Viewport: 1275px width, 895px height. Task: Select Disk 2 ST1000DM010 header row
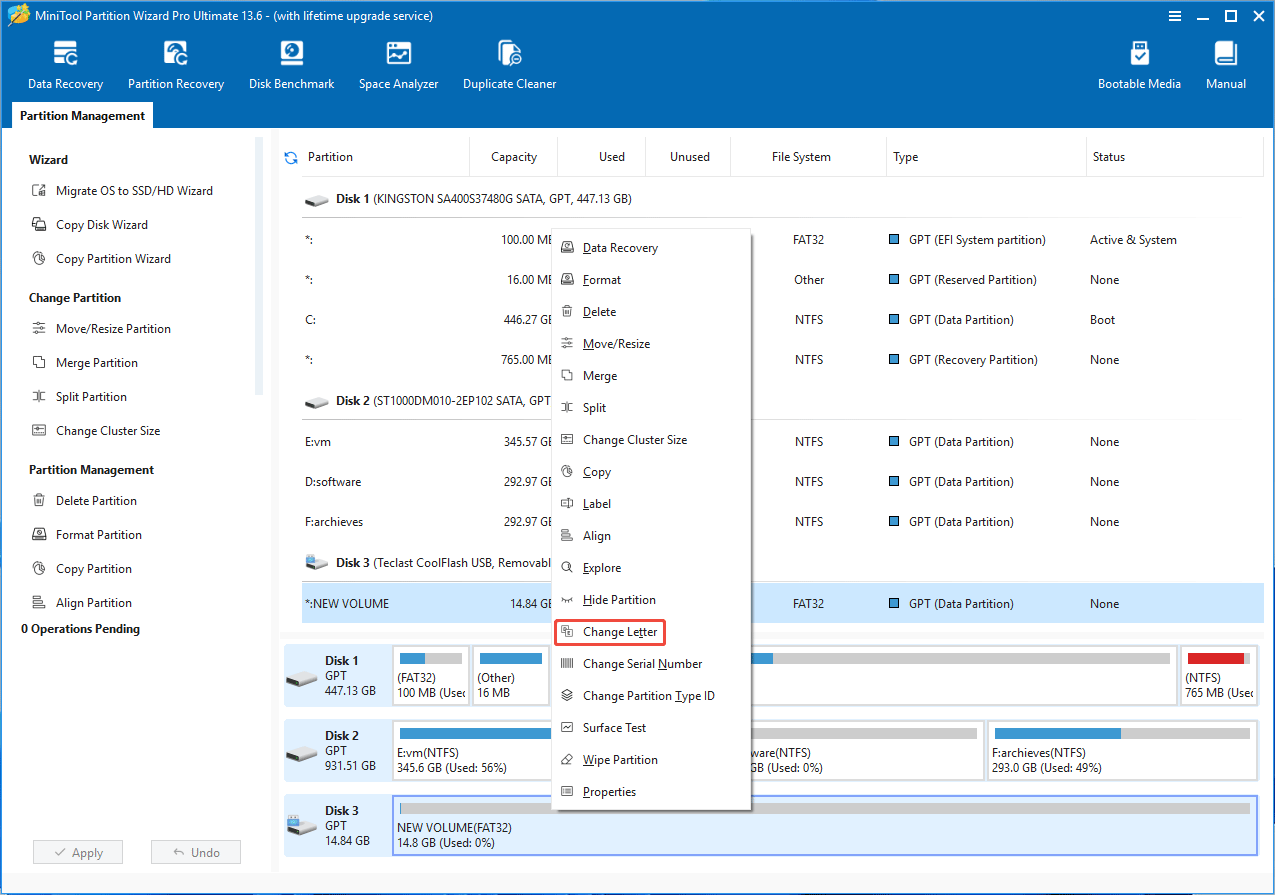pyautogui.click(x=783, y=401)
